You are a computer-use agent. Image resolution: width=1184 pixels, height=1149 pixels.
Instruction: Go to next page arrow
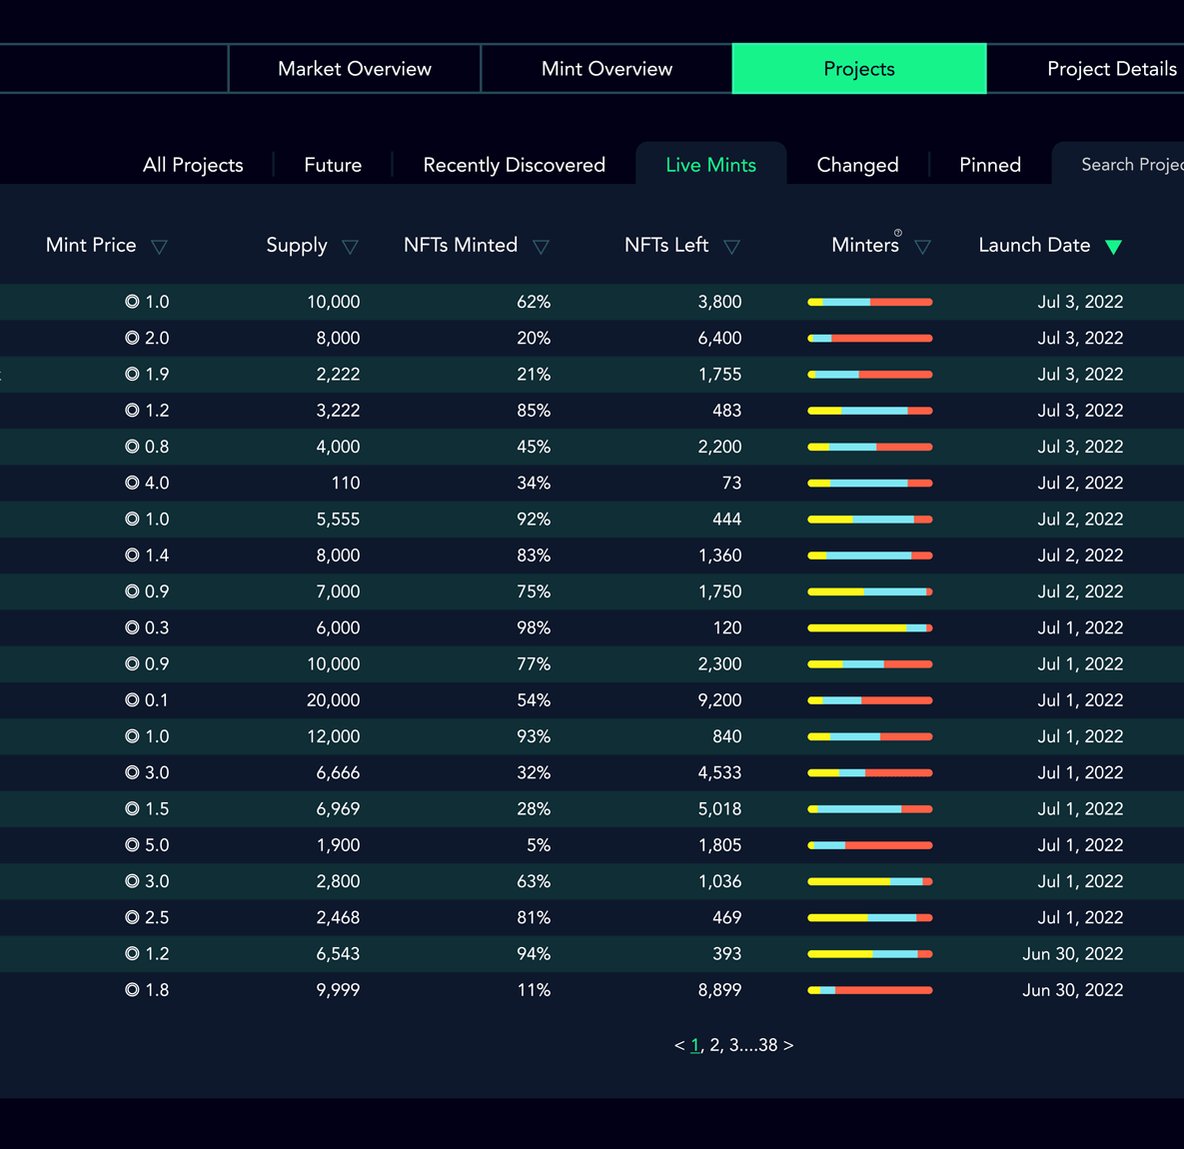tap(788, 1045)
